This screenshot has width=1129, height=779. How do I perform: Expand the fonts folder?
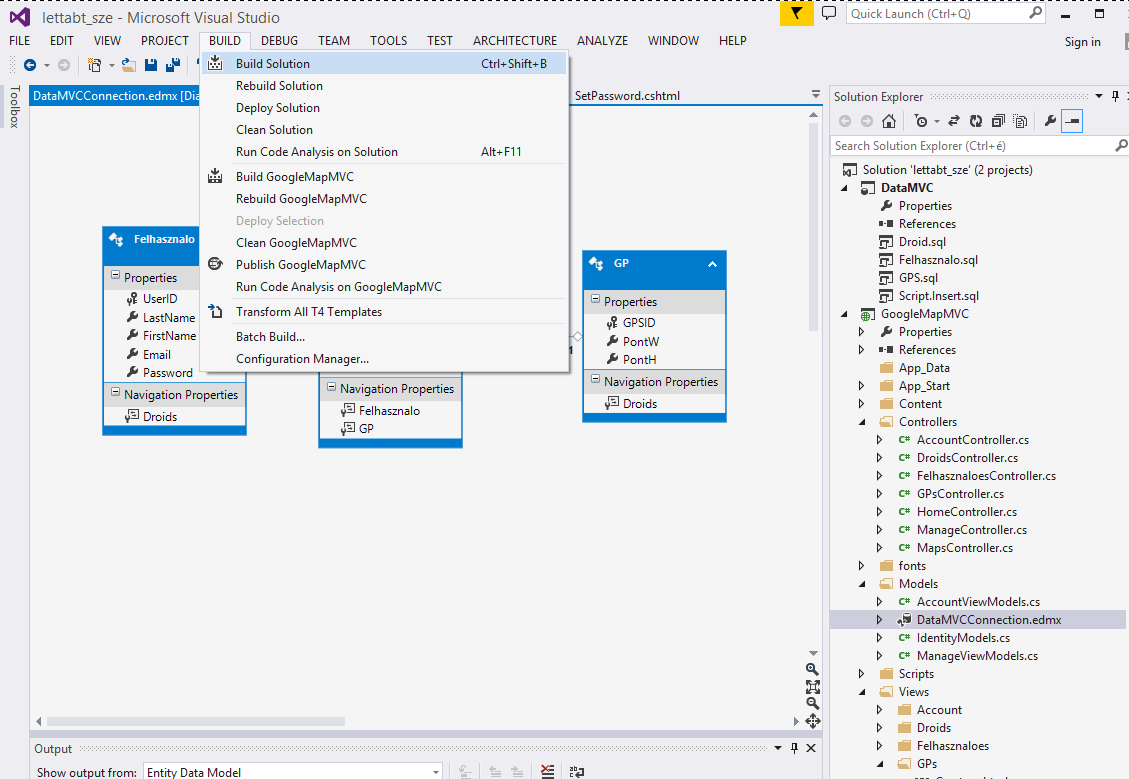(x=862, y=566)
